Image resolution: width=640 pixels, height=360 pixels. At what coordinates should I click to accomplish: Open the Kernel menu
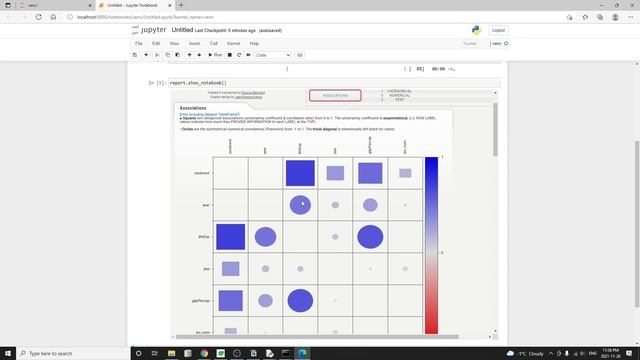[x=233, y=43]
